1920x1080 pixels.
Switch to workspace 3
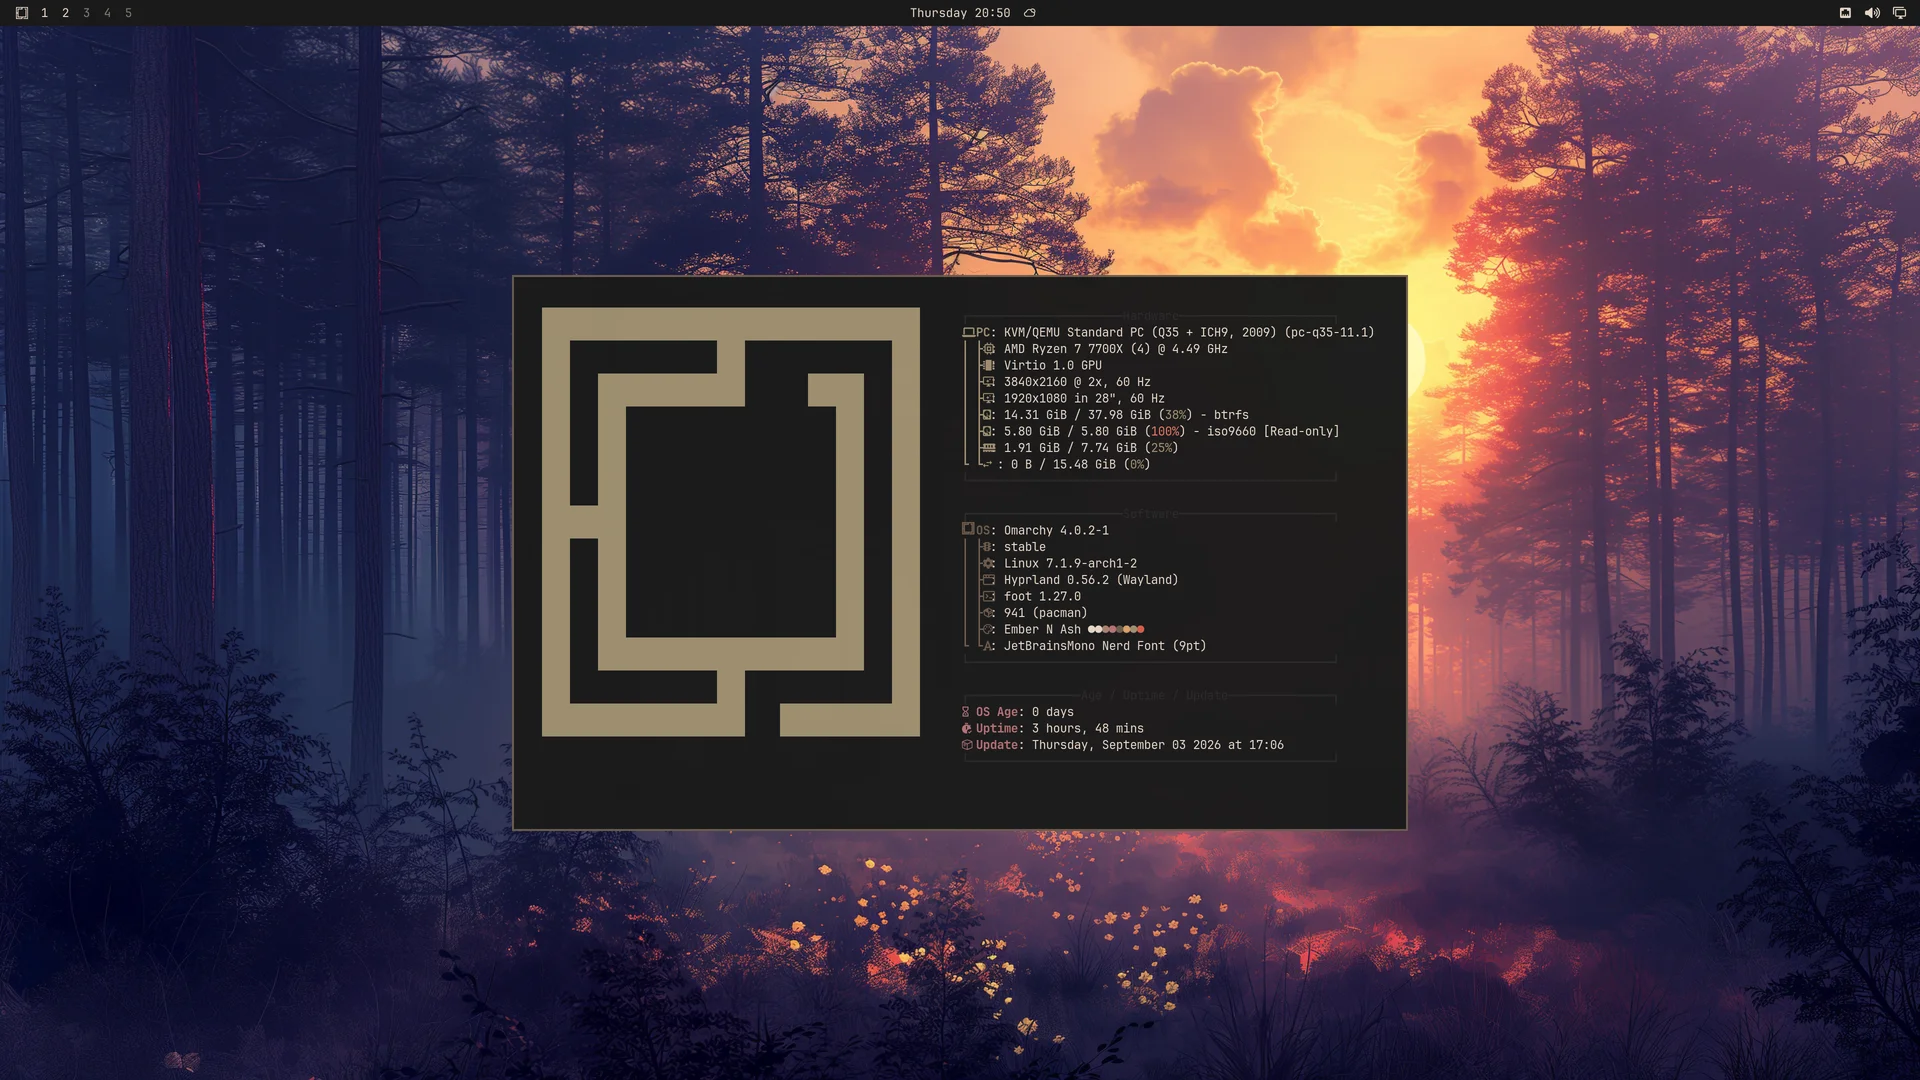click(x=86, y=13)
